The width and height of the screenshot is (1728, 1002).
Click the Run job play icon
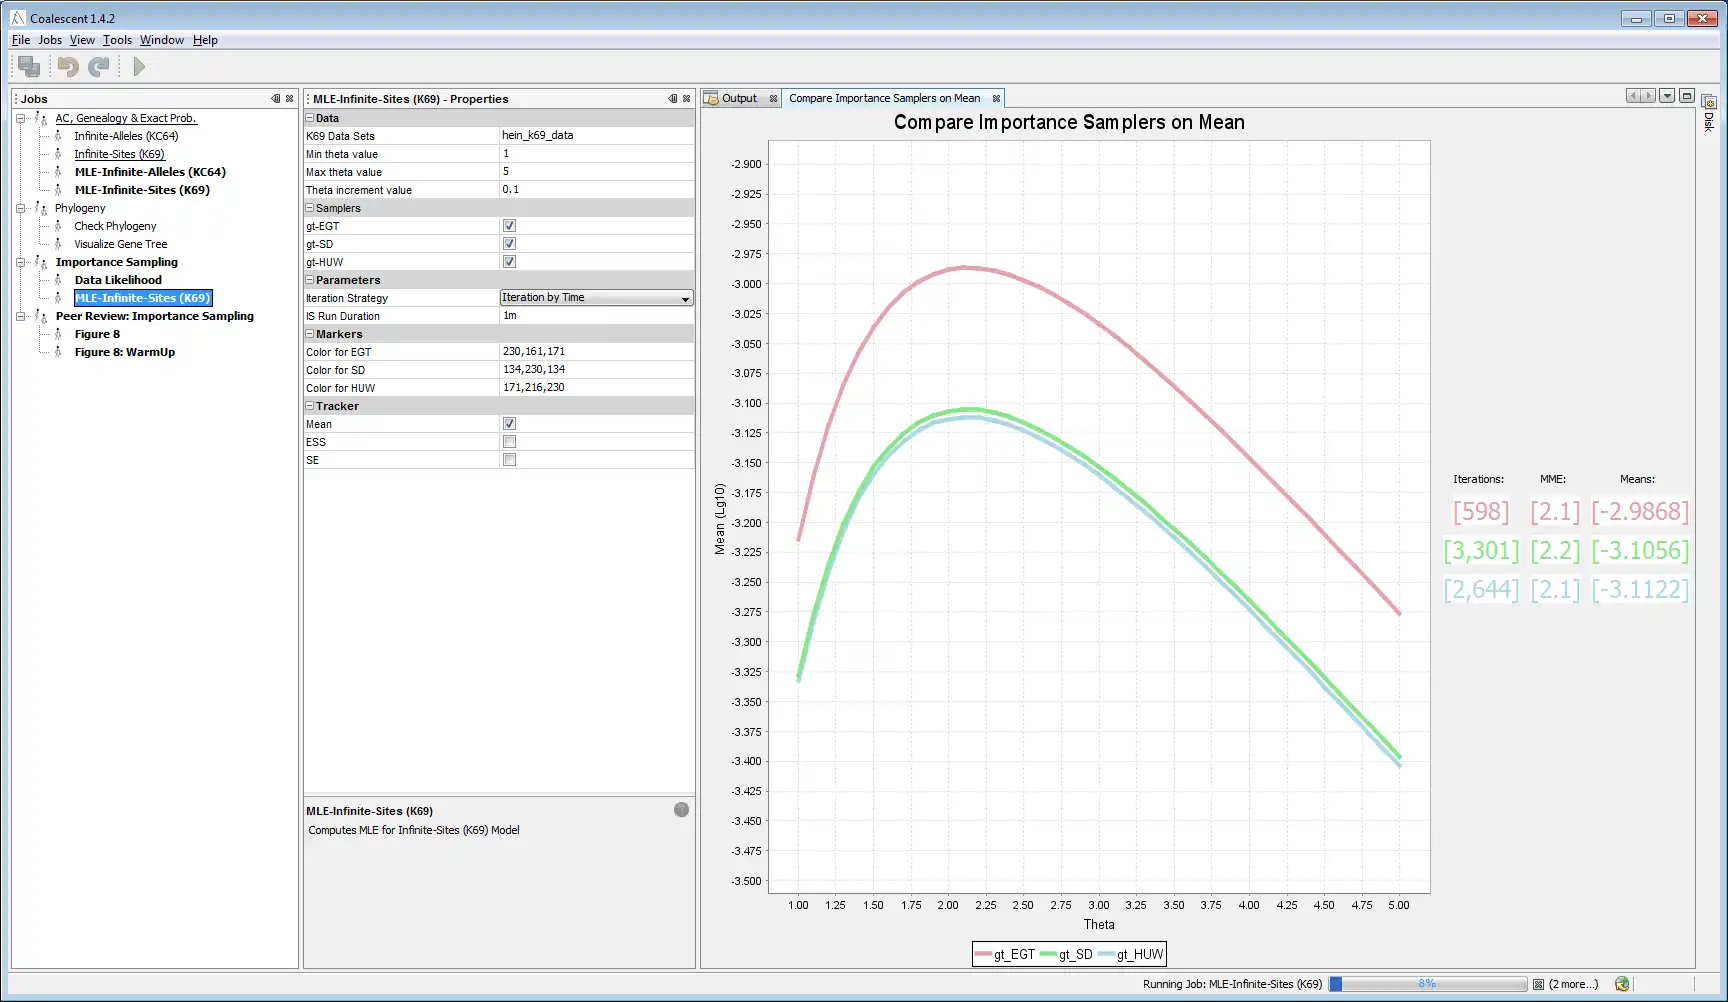[x=139, y=67]
